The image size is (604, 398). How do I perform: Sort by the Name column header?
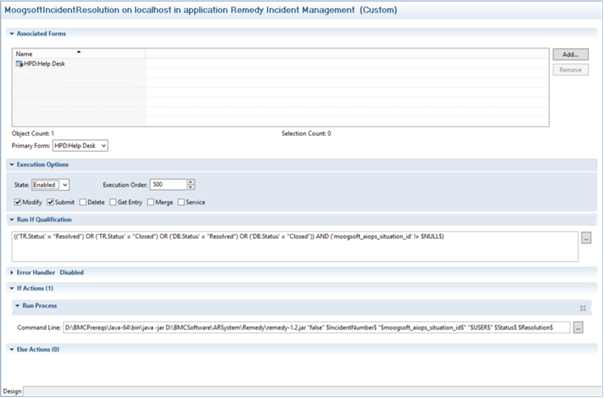click(x=79, y=54)
